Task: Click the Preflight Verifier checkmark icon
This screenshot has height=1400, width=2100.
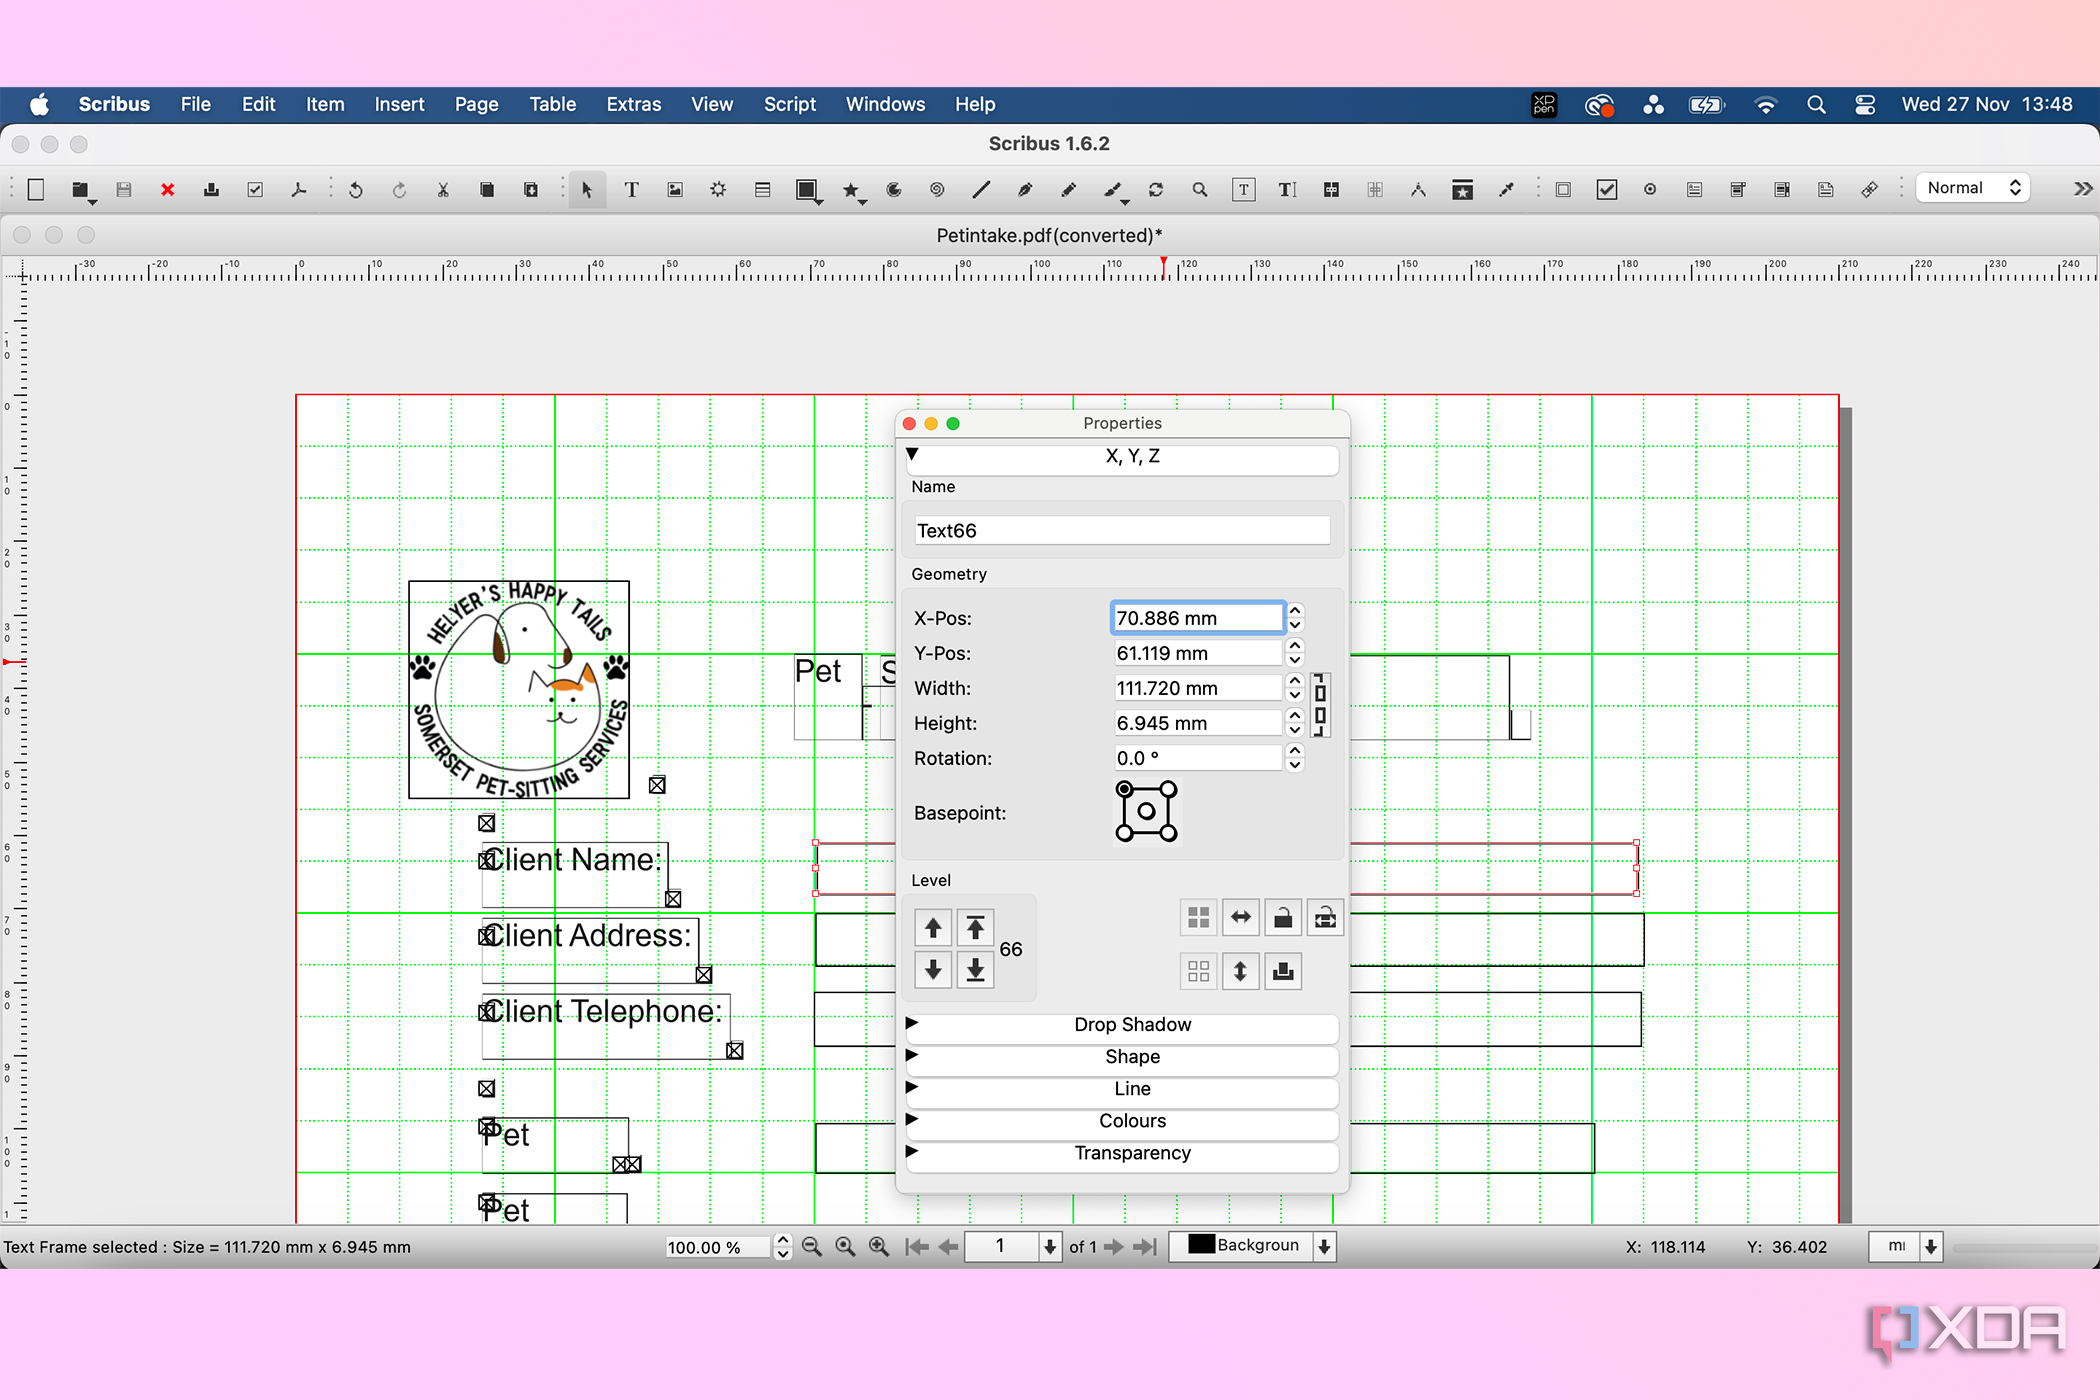Action: [x=255, y=190]
